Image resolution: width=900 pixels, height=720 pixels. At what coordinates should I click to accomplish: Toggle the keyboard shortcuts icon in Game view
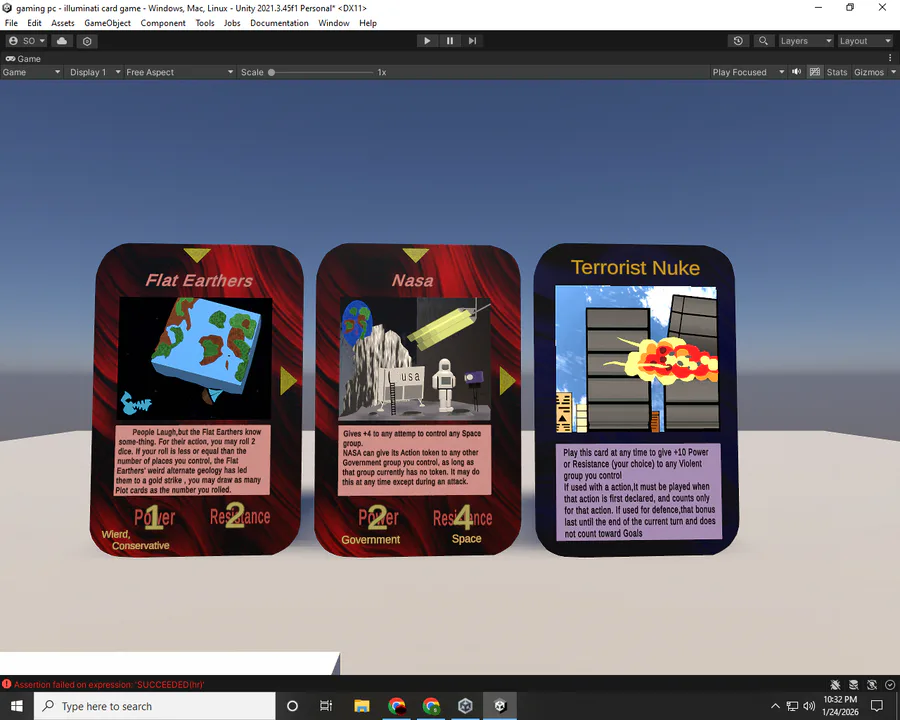[x=814, y=72]
